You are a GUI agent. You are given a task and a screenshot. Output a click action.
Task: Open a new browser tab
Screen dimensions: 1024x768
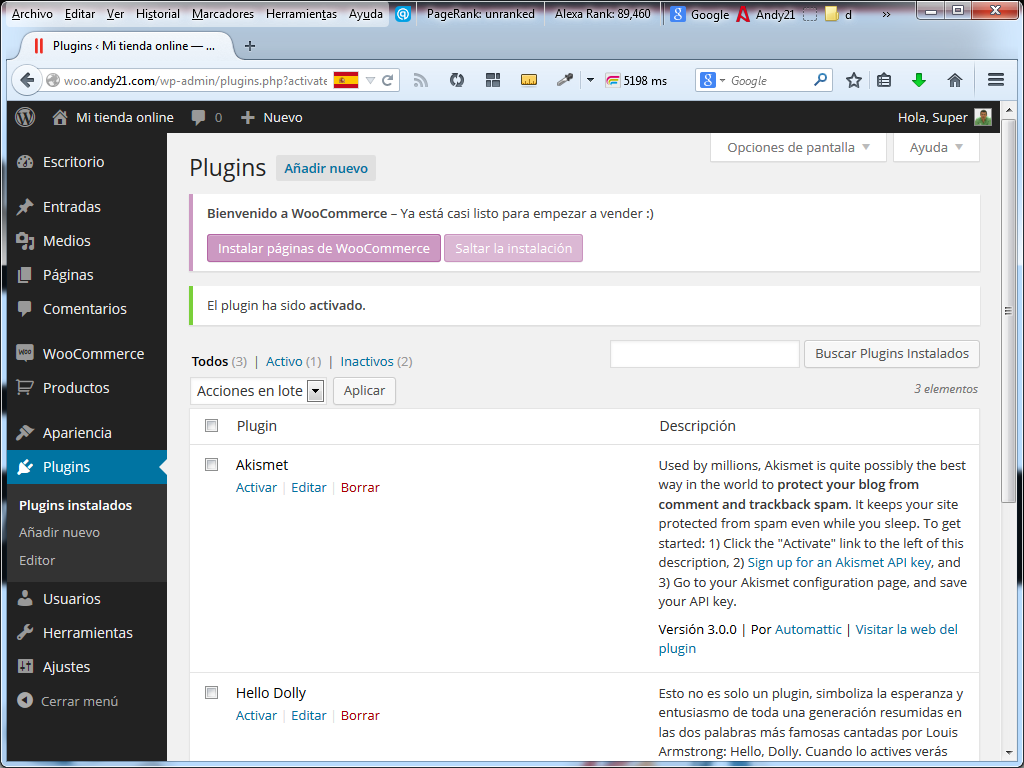click(249, 46)
